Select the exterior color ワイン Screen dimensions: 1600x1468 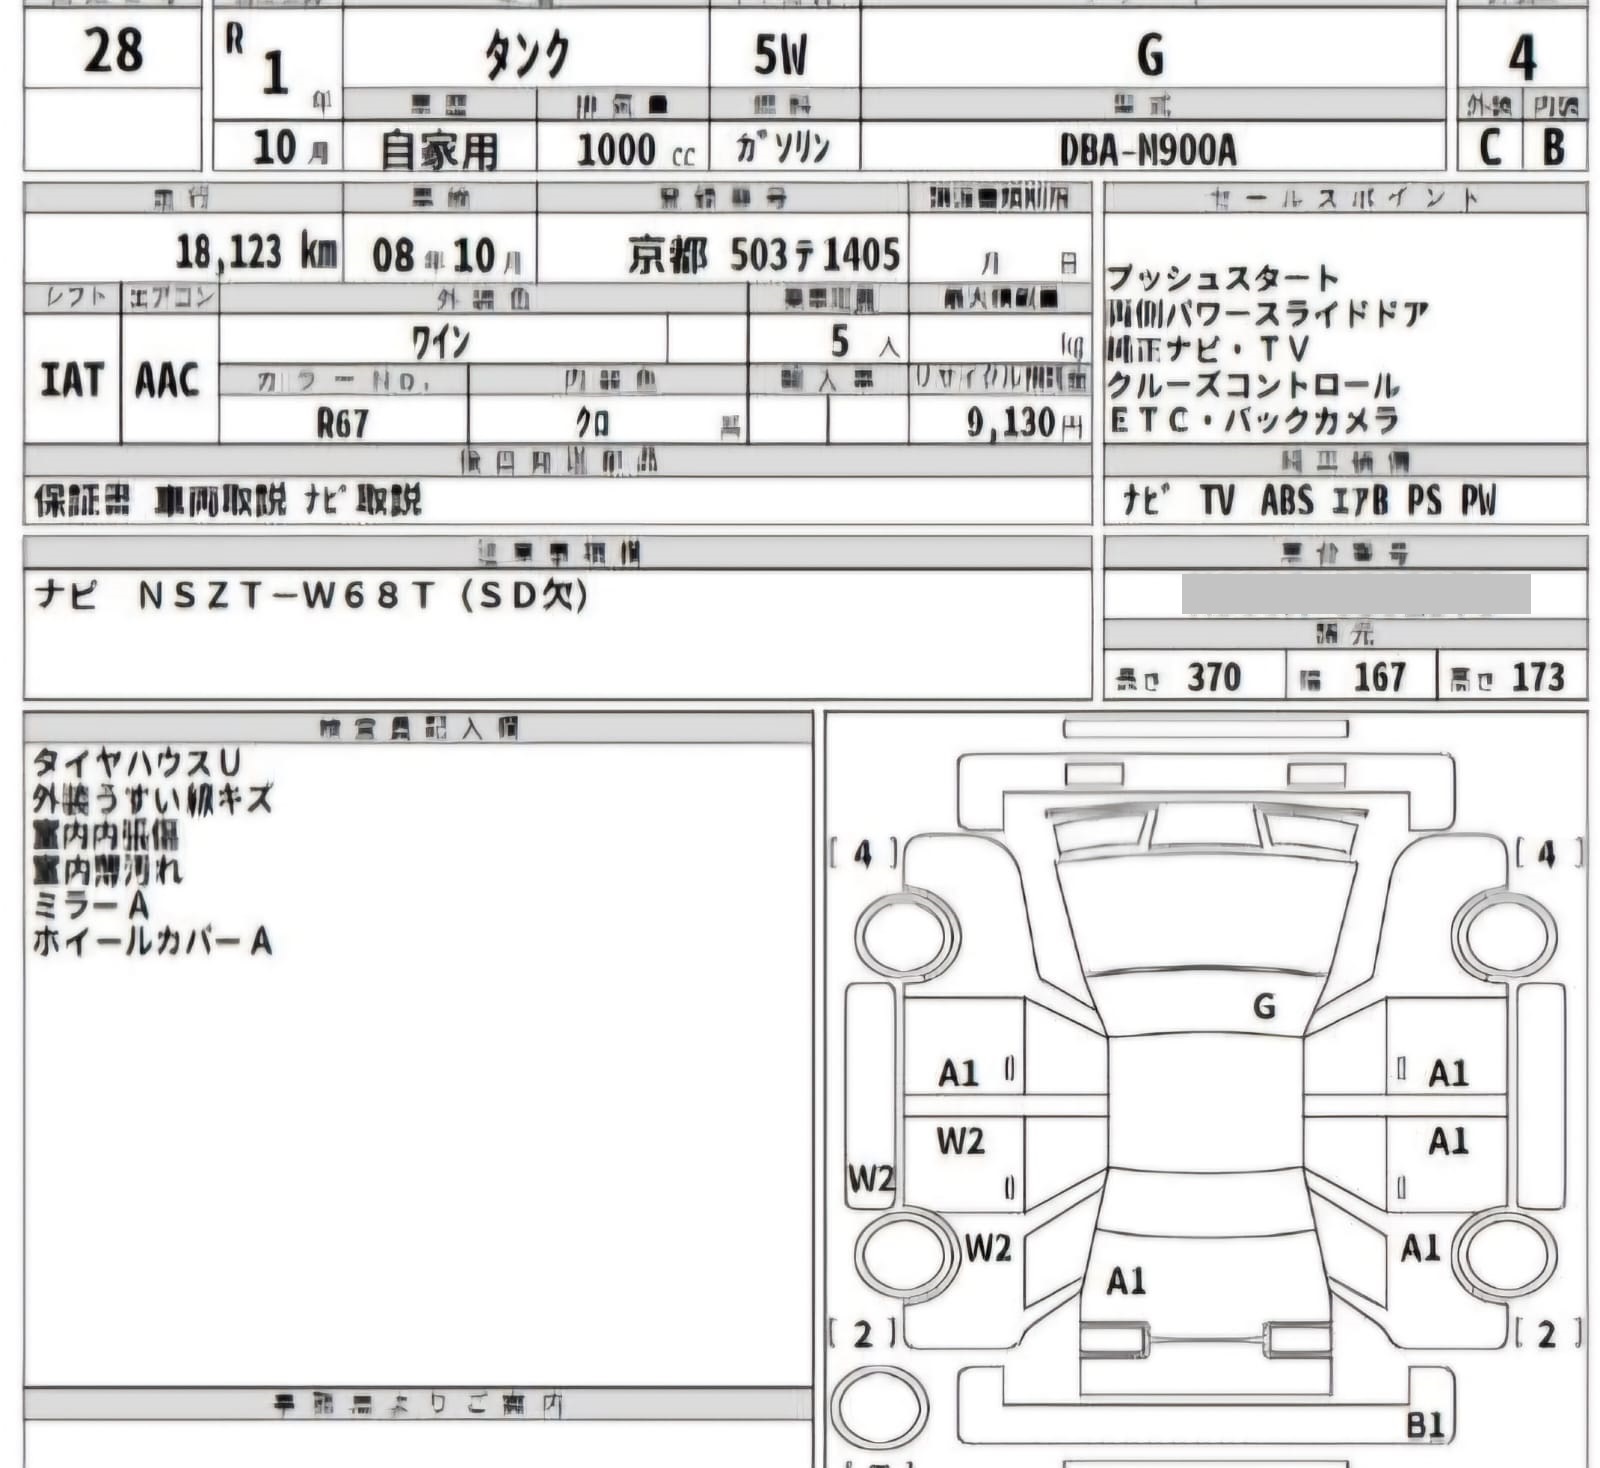[x=440, y=343]
